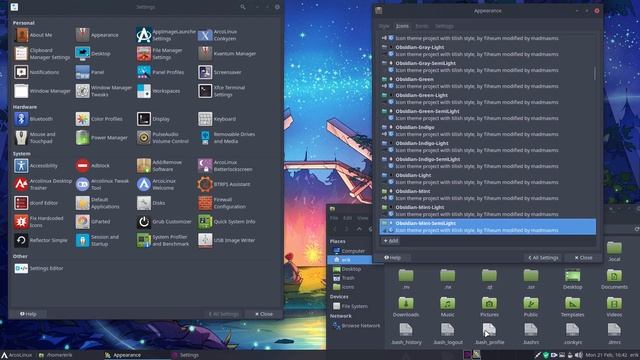Open Grub Customizer
The width and height of the screenshot is (640, 360).
[x=164, y=222]
